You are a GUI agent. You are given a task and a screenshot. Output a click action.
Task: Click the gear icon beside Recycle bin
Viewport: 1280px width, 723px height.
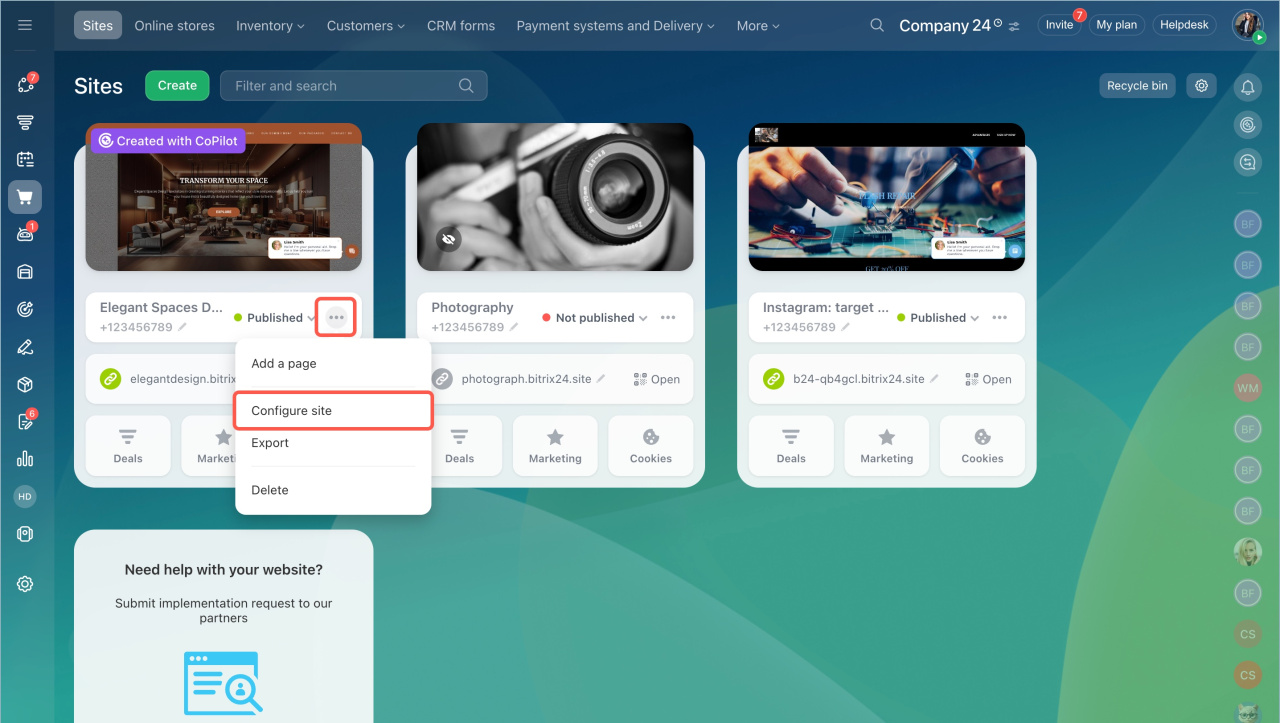tap(1201, 86)
